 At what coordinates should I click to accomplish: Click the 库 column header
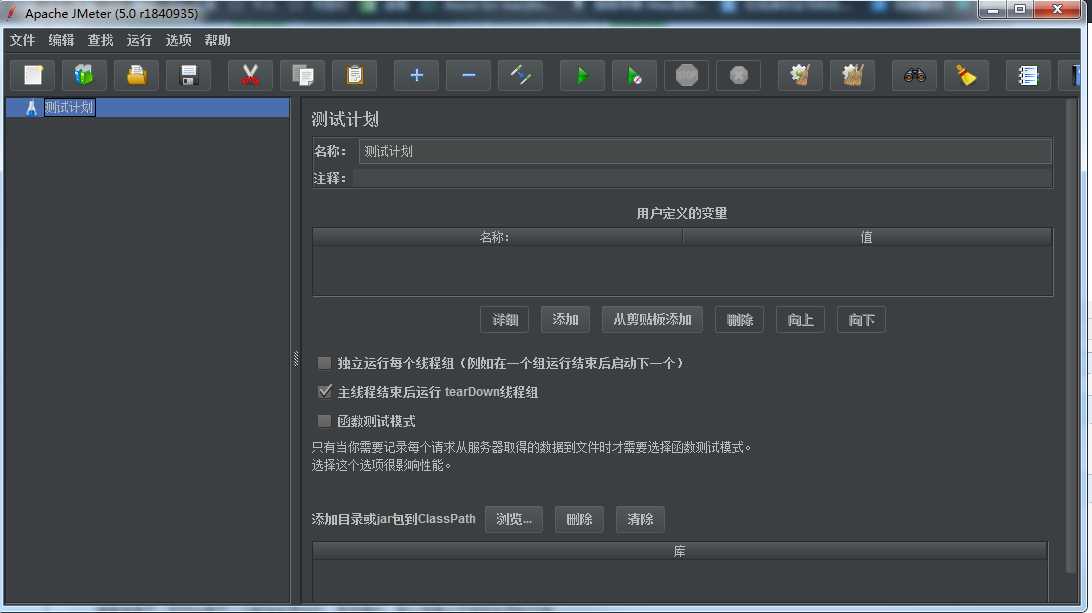point(680,552)
